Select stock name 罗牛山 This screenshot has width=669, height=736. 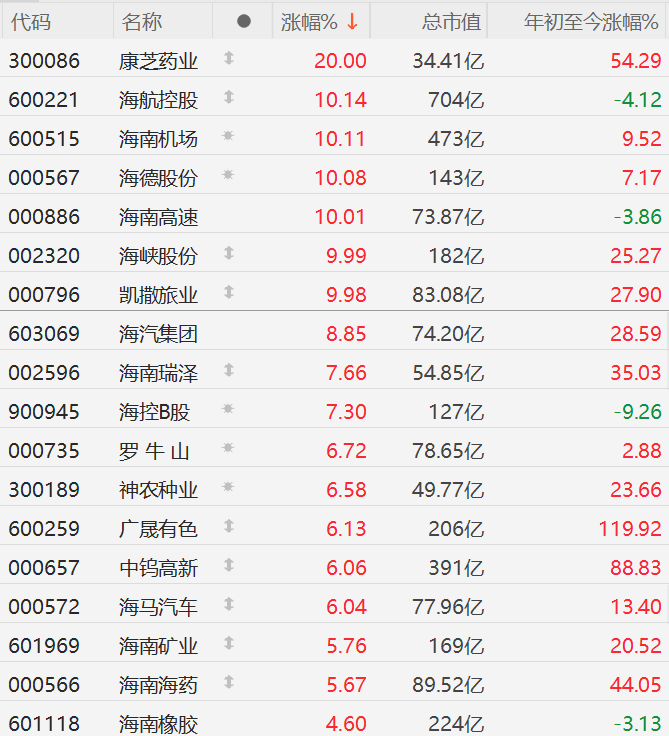pos(154,451)
